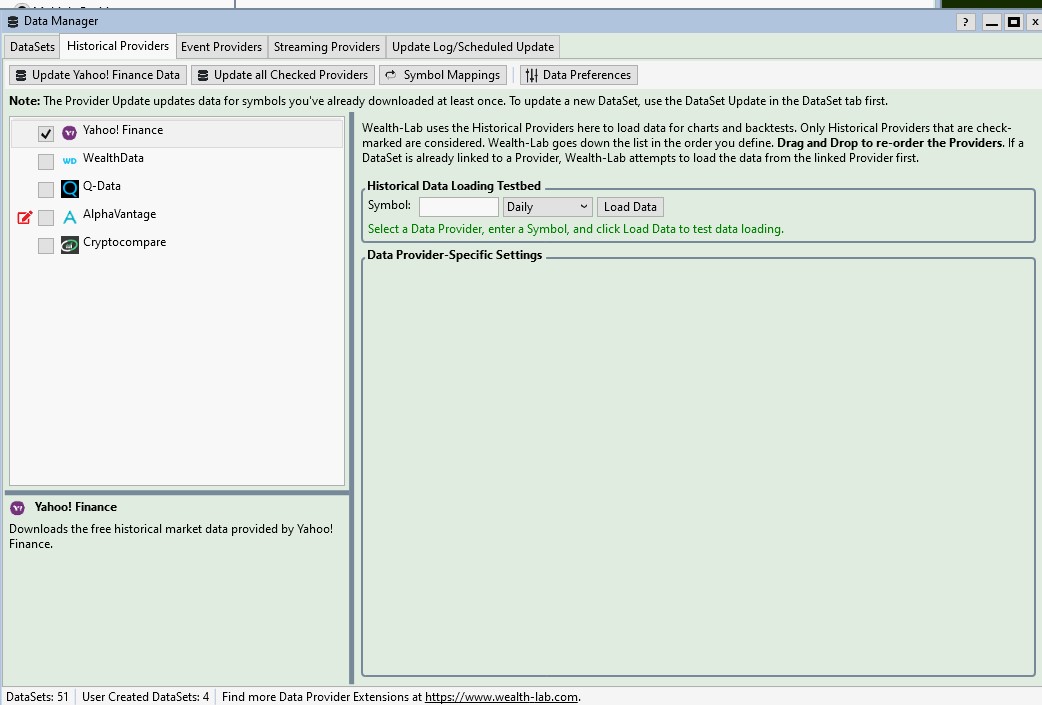The image size is (1042, 705).
Task: Click the AlphaVantage provider icon
Action: 69,217
